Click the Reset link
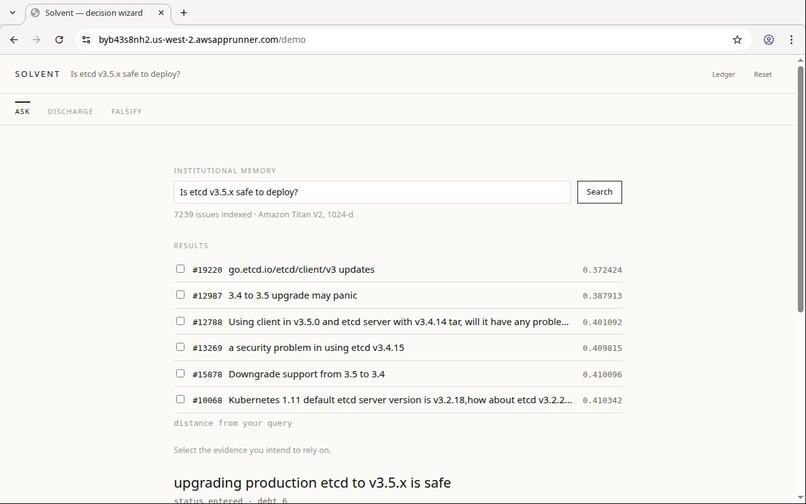Viewport: 806px width, 504px height. pos(763,75)
